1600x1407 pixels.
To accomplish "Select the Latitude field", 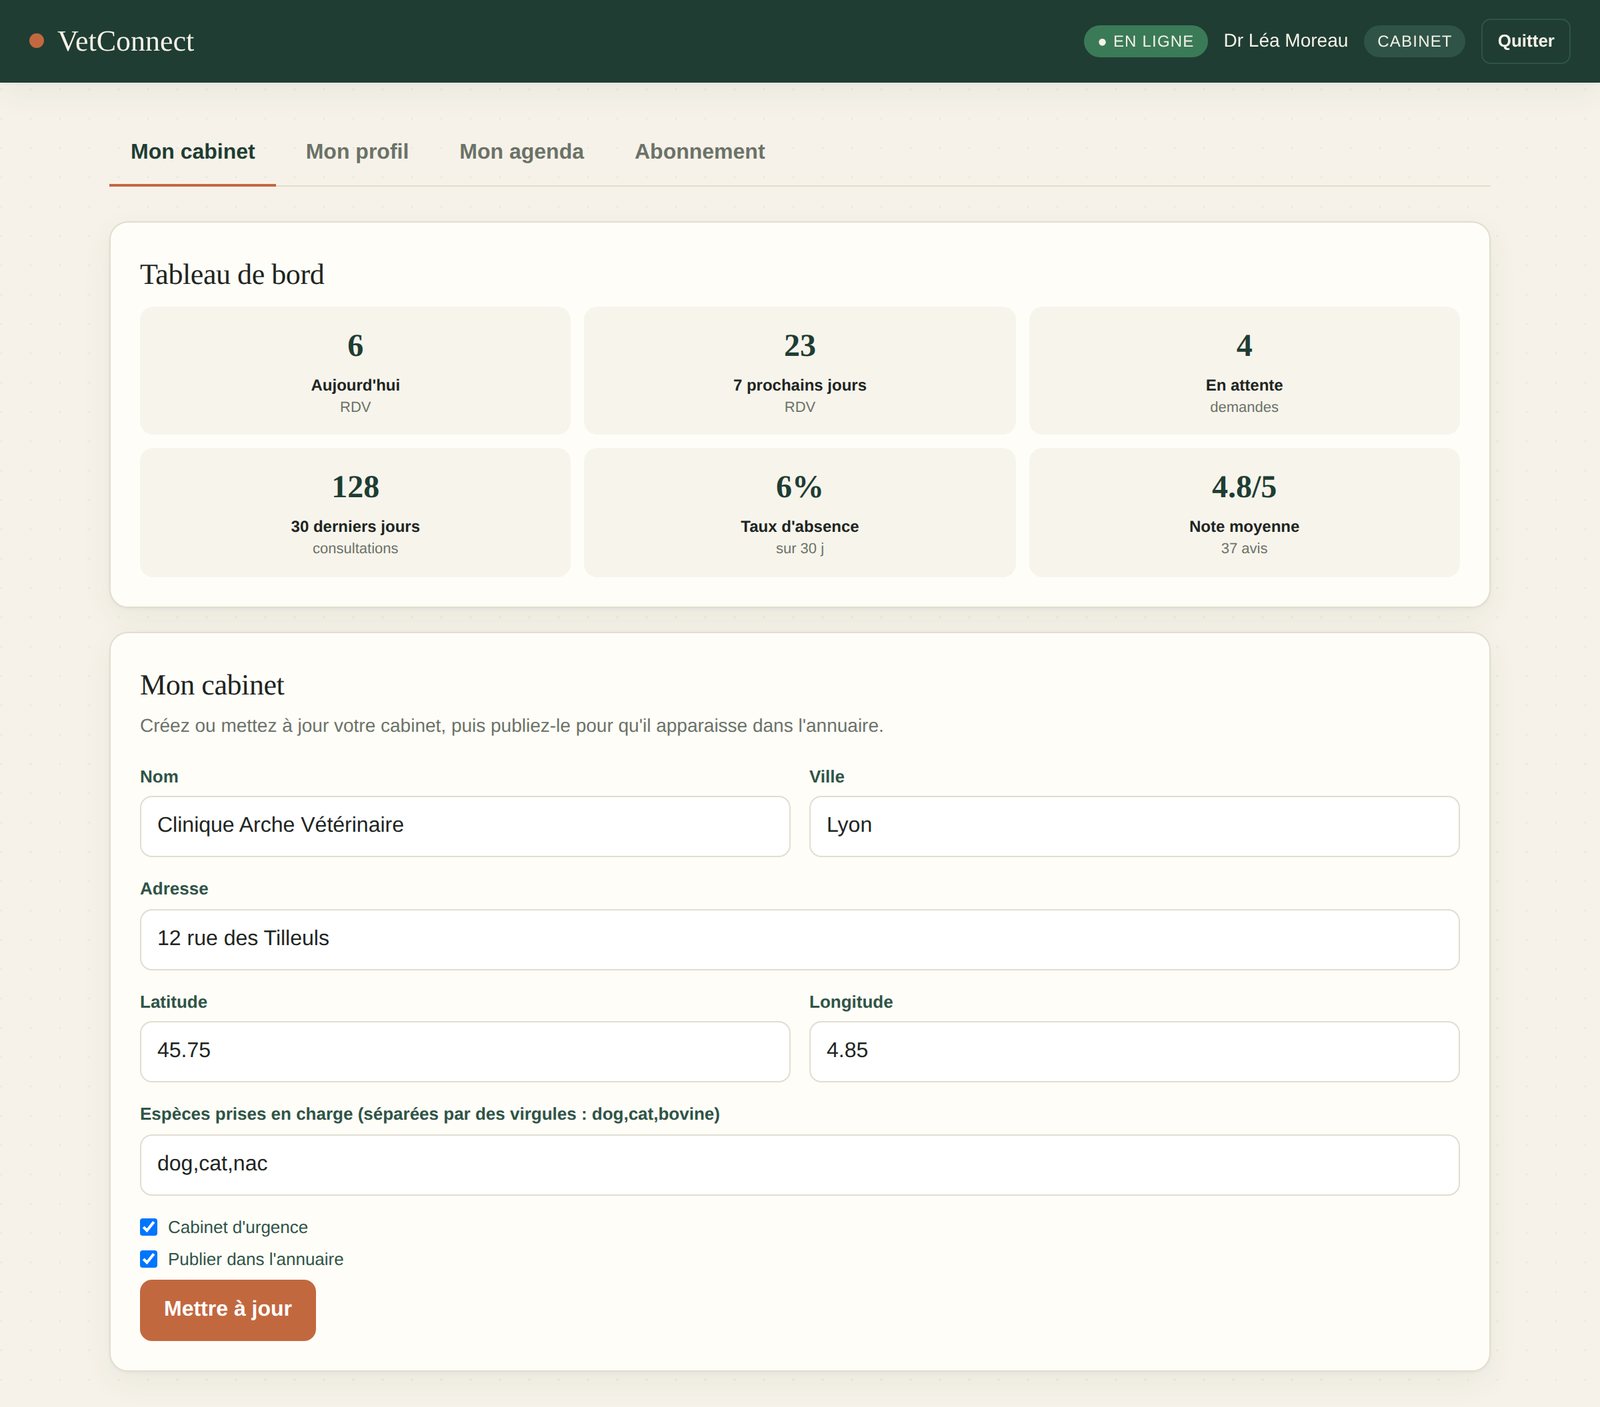I will [465, 1051].
